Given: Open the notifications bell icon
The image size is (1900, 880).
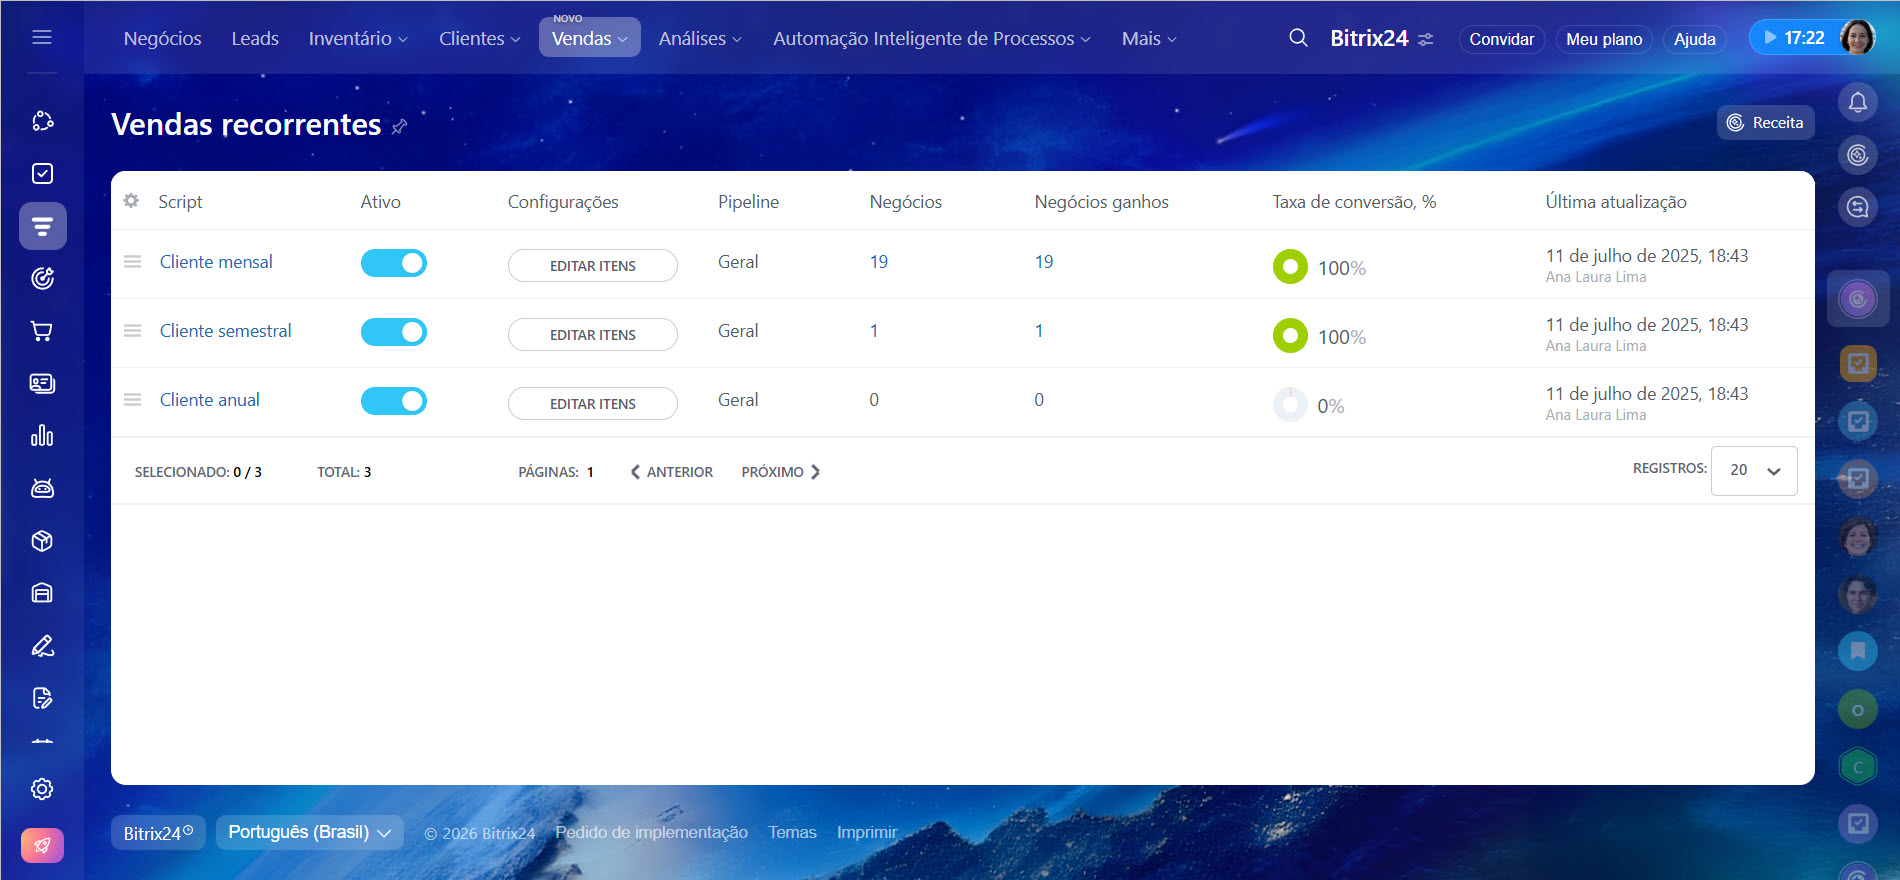Looking at the screenshot, I should click(x=1857, y=102).
